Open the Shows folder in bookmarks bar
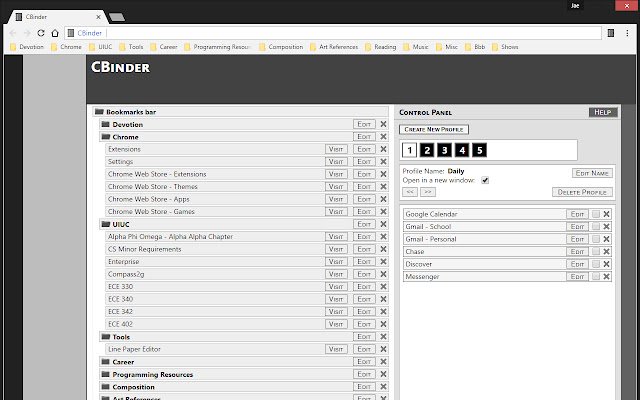640x400 pixels. pyautogui.click(x=505, y=47)
